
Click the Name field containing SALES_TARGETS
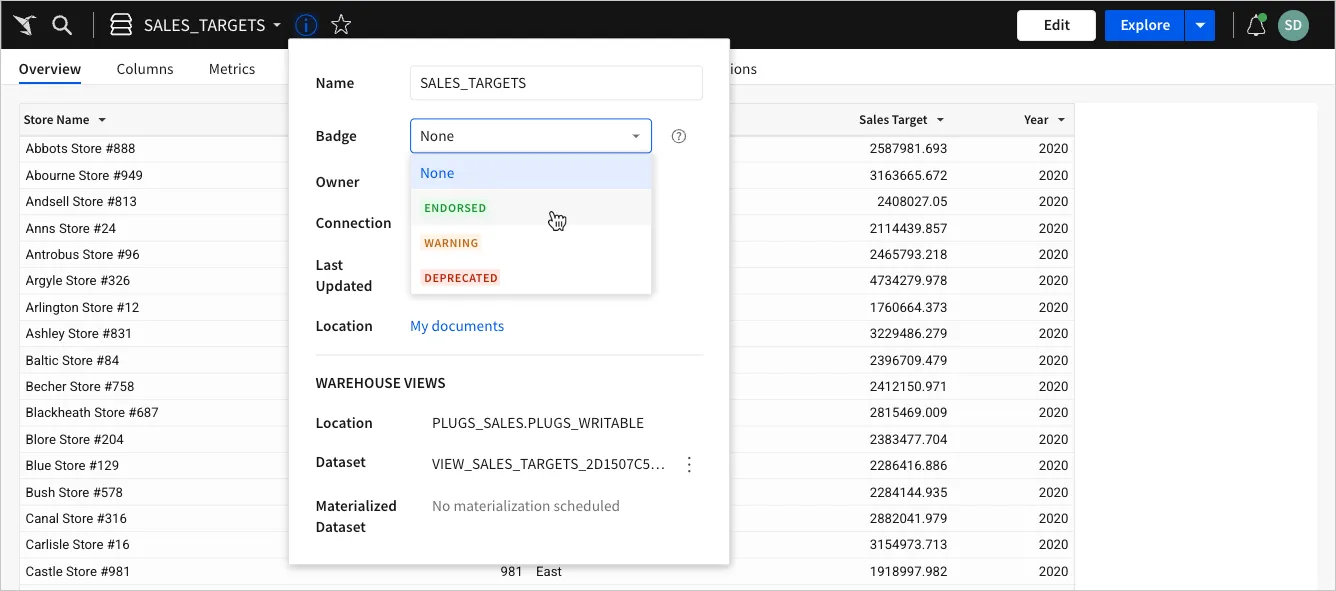[556, 83]
